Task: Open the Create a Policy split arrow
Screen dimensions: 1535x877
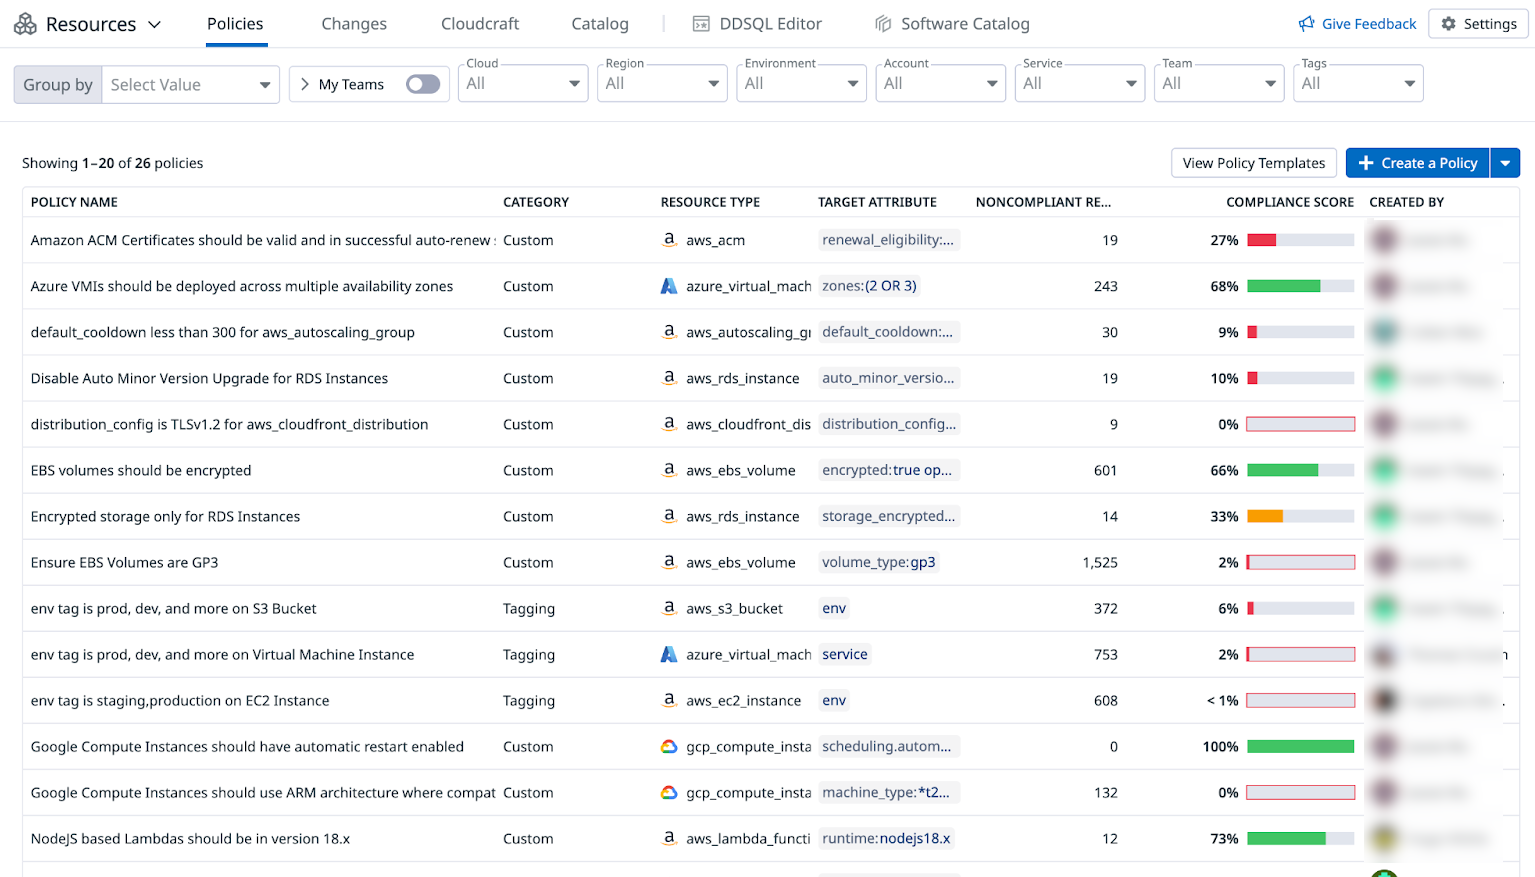Action: (x=1505, y=163)
